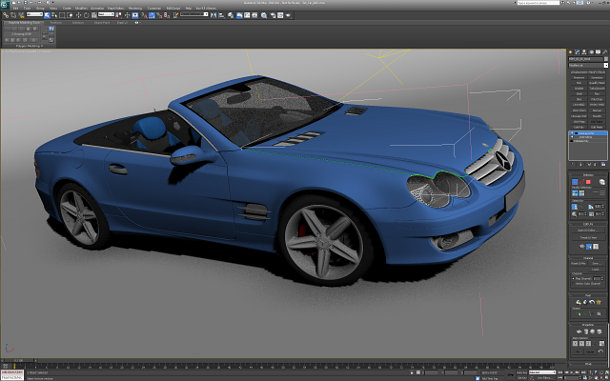The image size is (610, 381).
Task: Open the 3ds Max application menu button
Action: [x=5, y=4]
